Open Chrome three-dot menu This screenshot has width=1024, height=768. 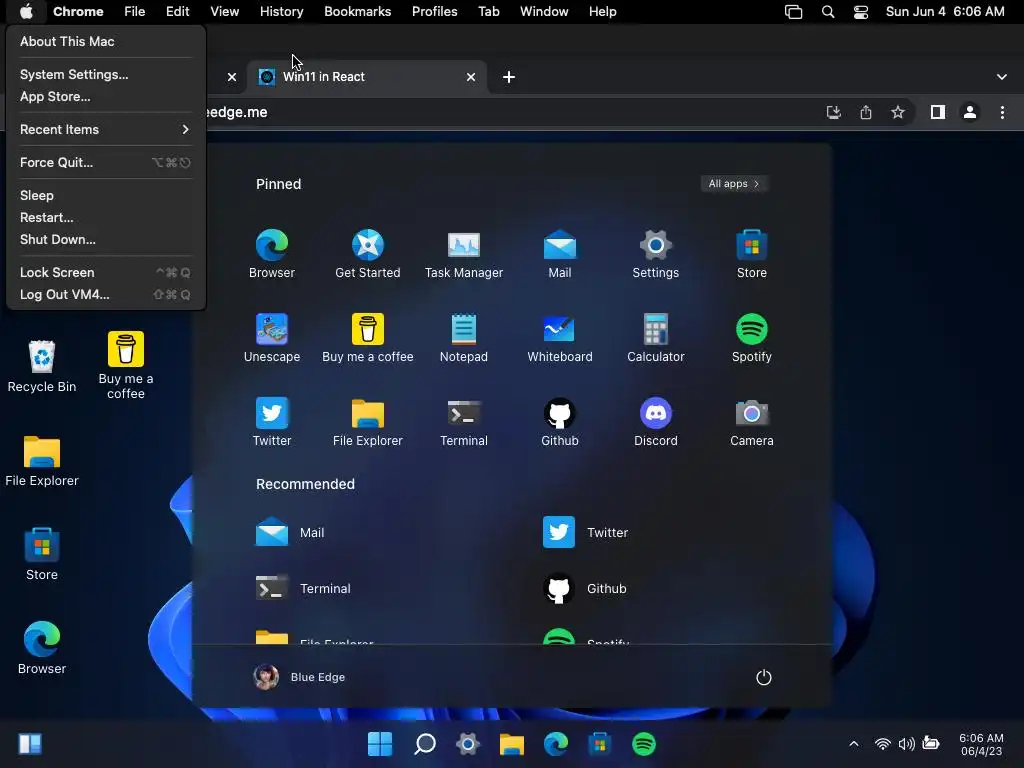coord(1002,112)
